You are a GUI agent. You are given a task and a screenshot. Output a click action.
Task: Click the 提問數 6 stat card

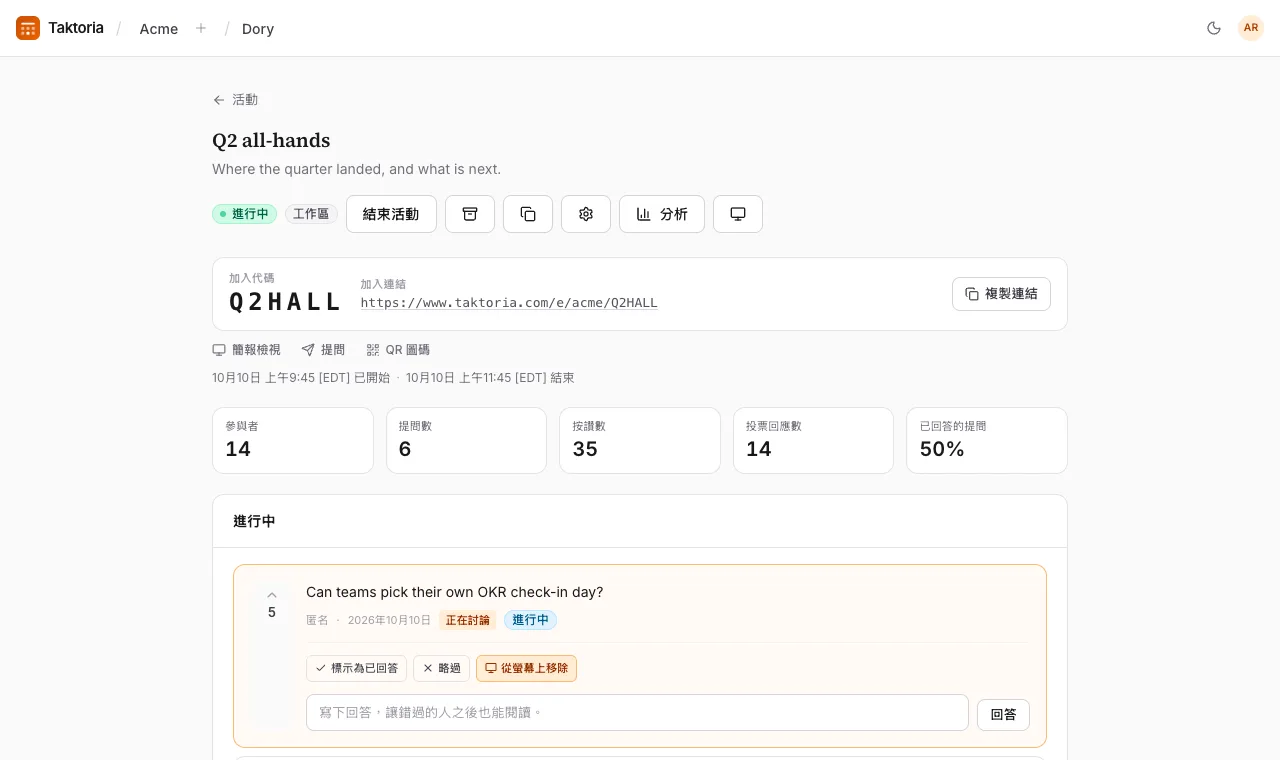pos(466,440)
